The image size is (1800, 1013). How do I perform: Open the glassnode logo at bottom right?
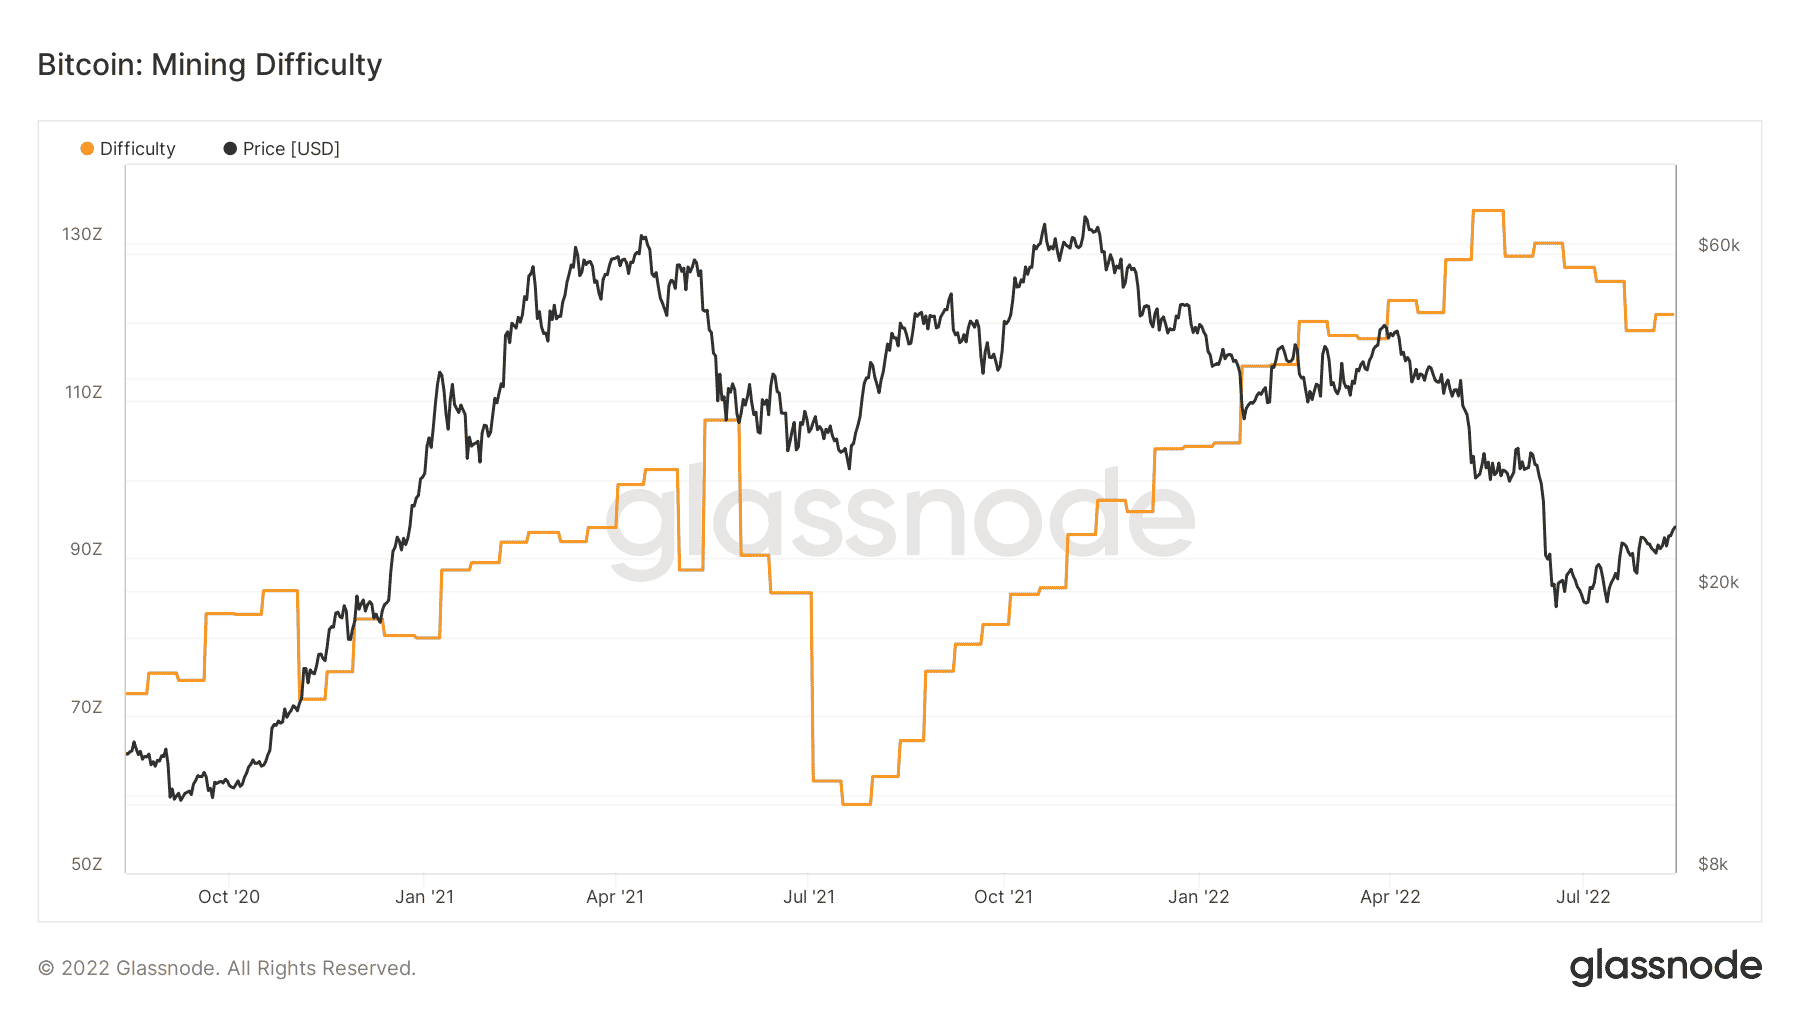[x=1666, y=967]
